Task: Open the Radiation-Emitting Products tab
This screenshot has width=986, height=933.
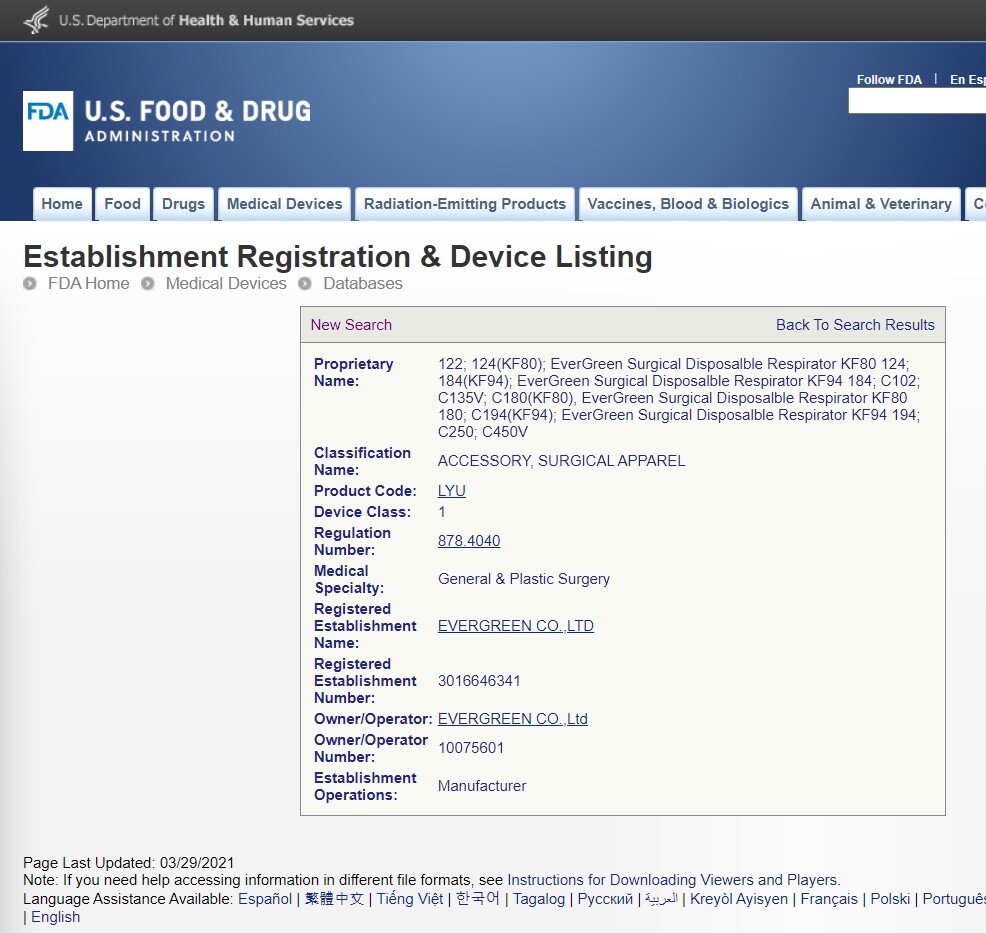Action: pyautogui.click(x=464, y=204)
